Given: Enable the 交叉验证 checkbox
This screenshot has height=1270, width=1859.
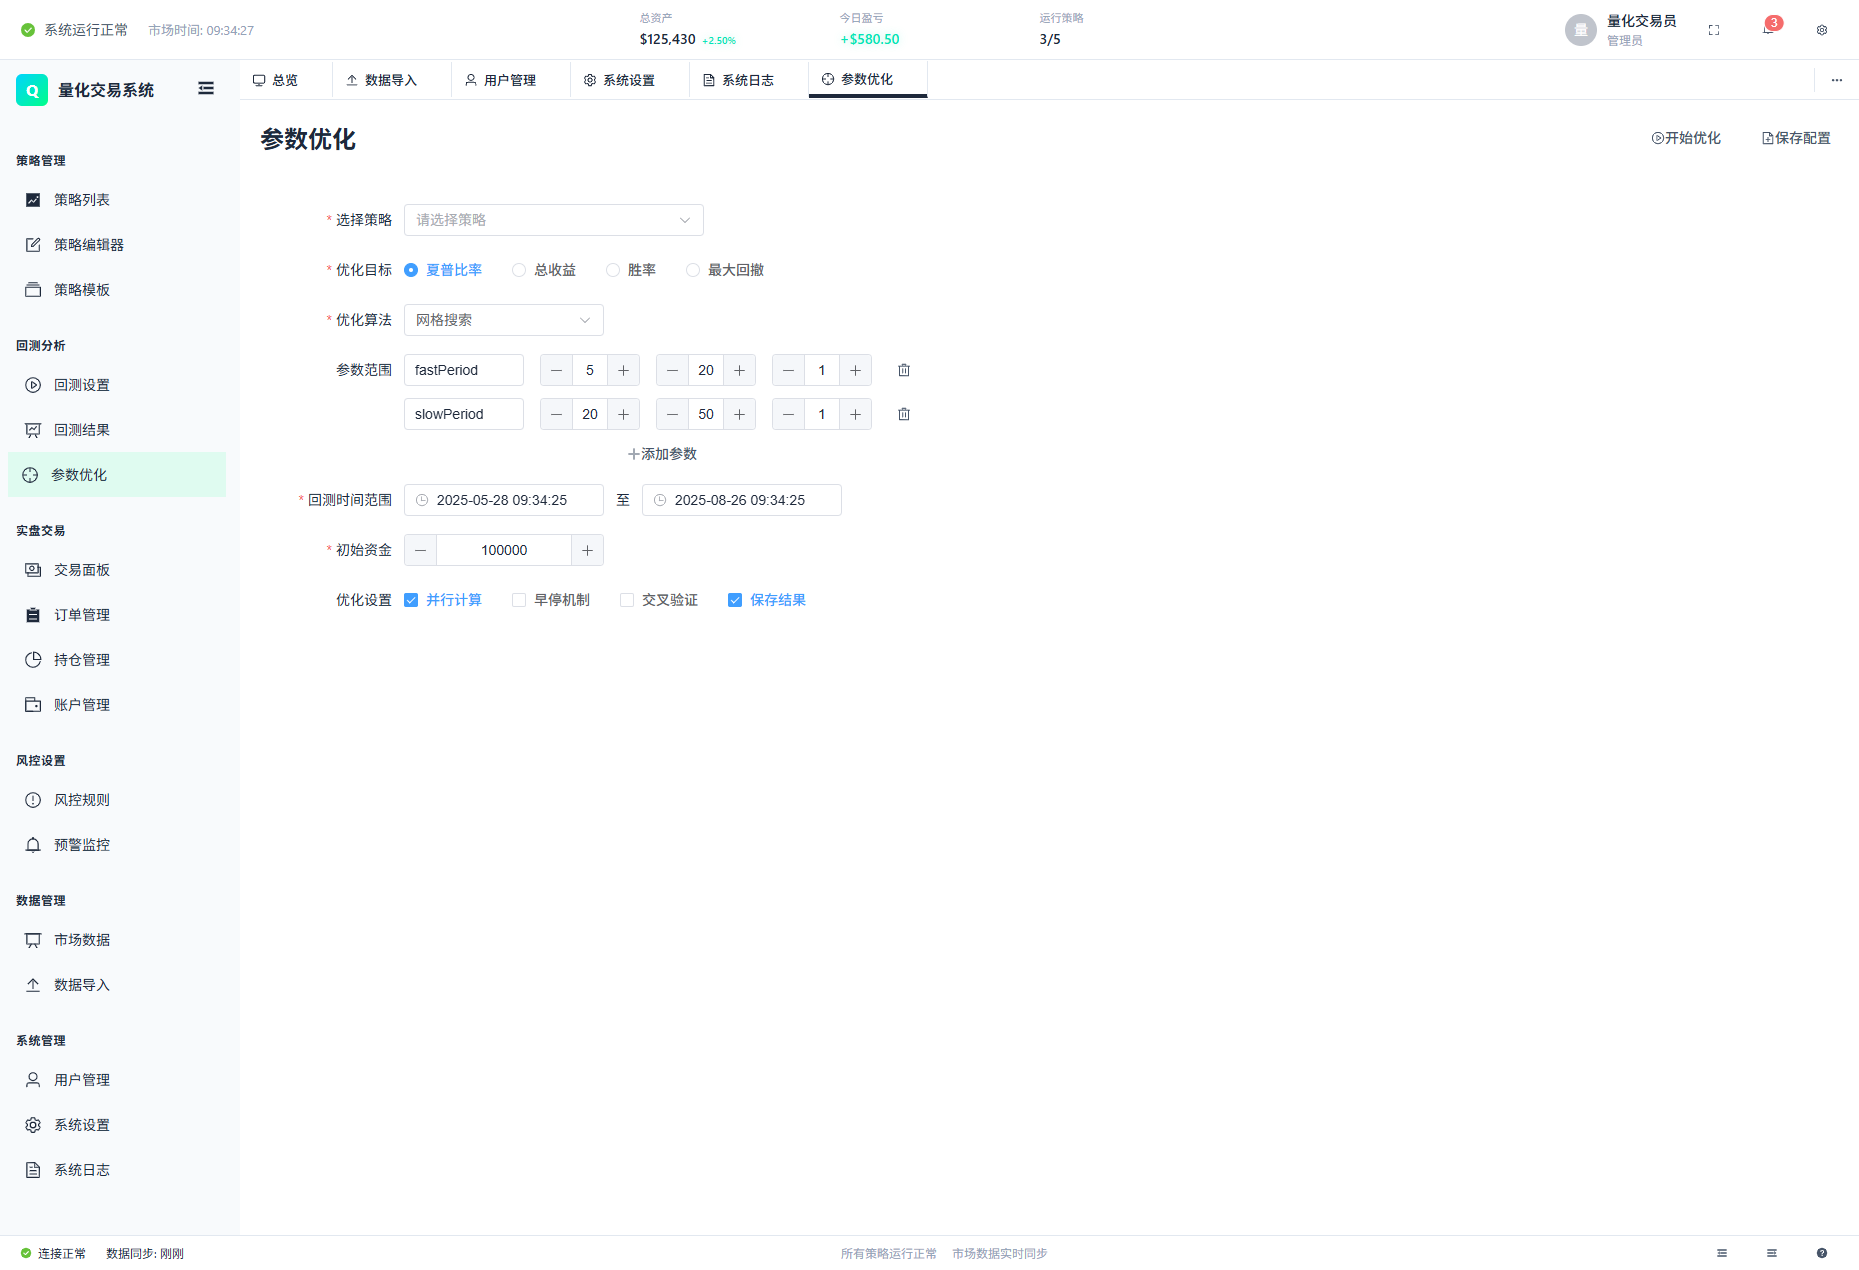Looking at the screenshot, I should (x=659, y=600).
